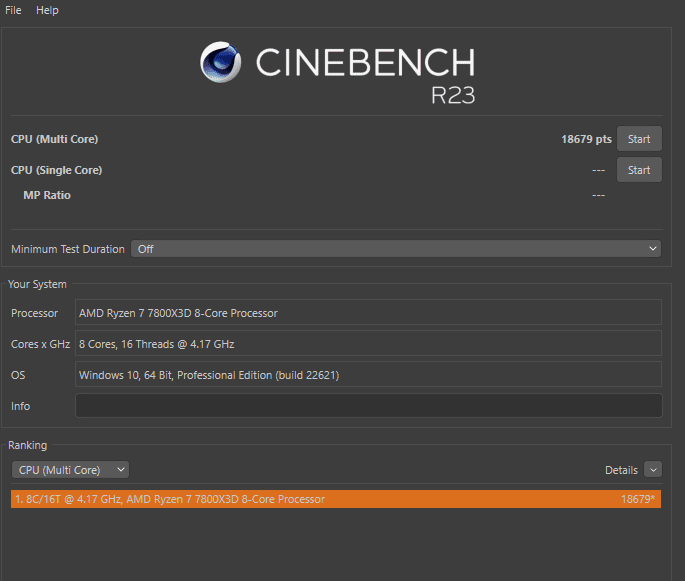This screenshot has height=581, width=685.
Task: Click the OS field 'Windows 10, 64 Bit'
Action: pos(368,375)
